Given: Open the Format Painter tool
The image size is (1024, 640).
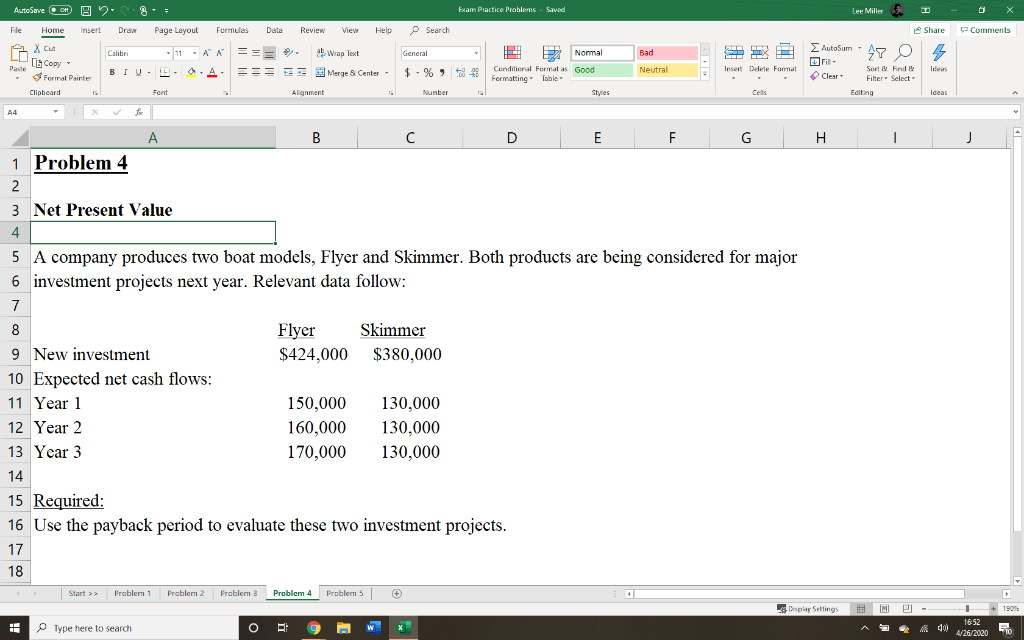Looking at the screenshot, I should tap(62, 77).
